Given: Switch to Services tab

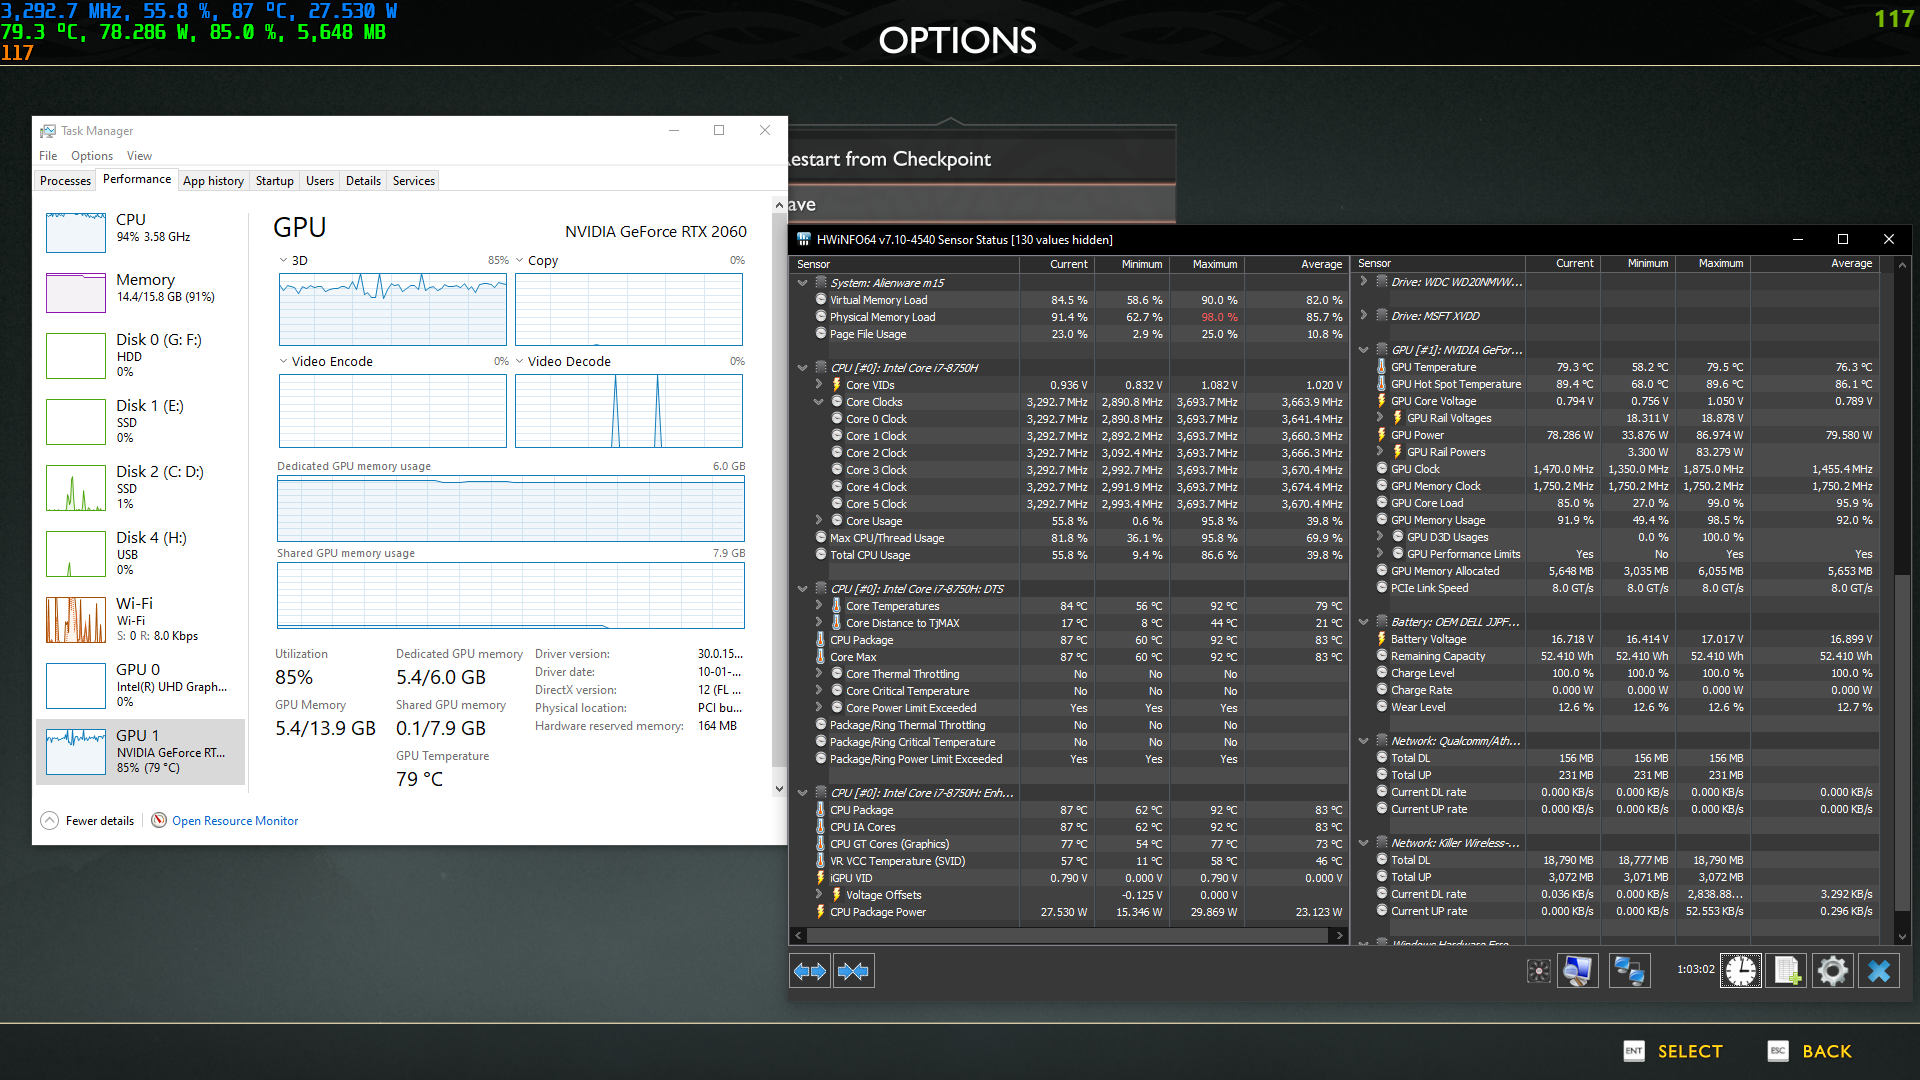Looking at the screenshot, I should click(x=413, y=181).
